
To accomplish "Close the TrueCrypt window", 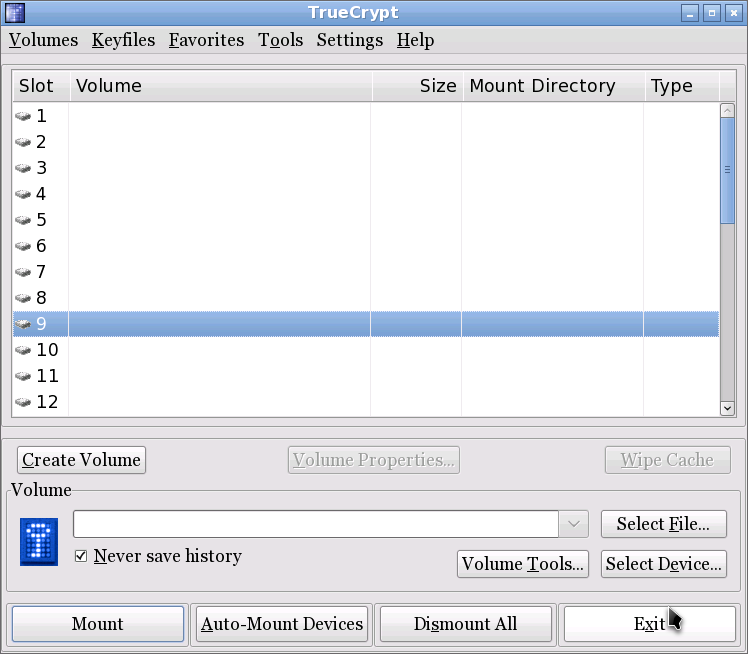I will (x=734, y=13).
